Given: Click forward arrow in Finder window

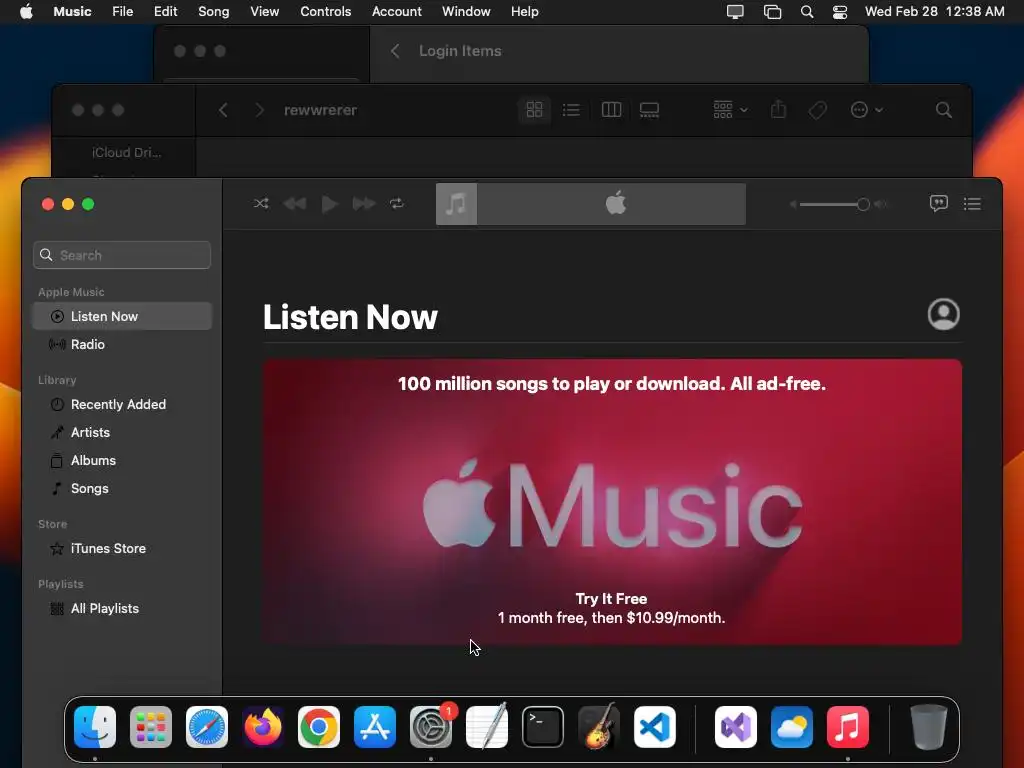Looking at the screenshot, I should [259, 110].
